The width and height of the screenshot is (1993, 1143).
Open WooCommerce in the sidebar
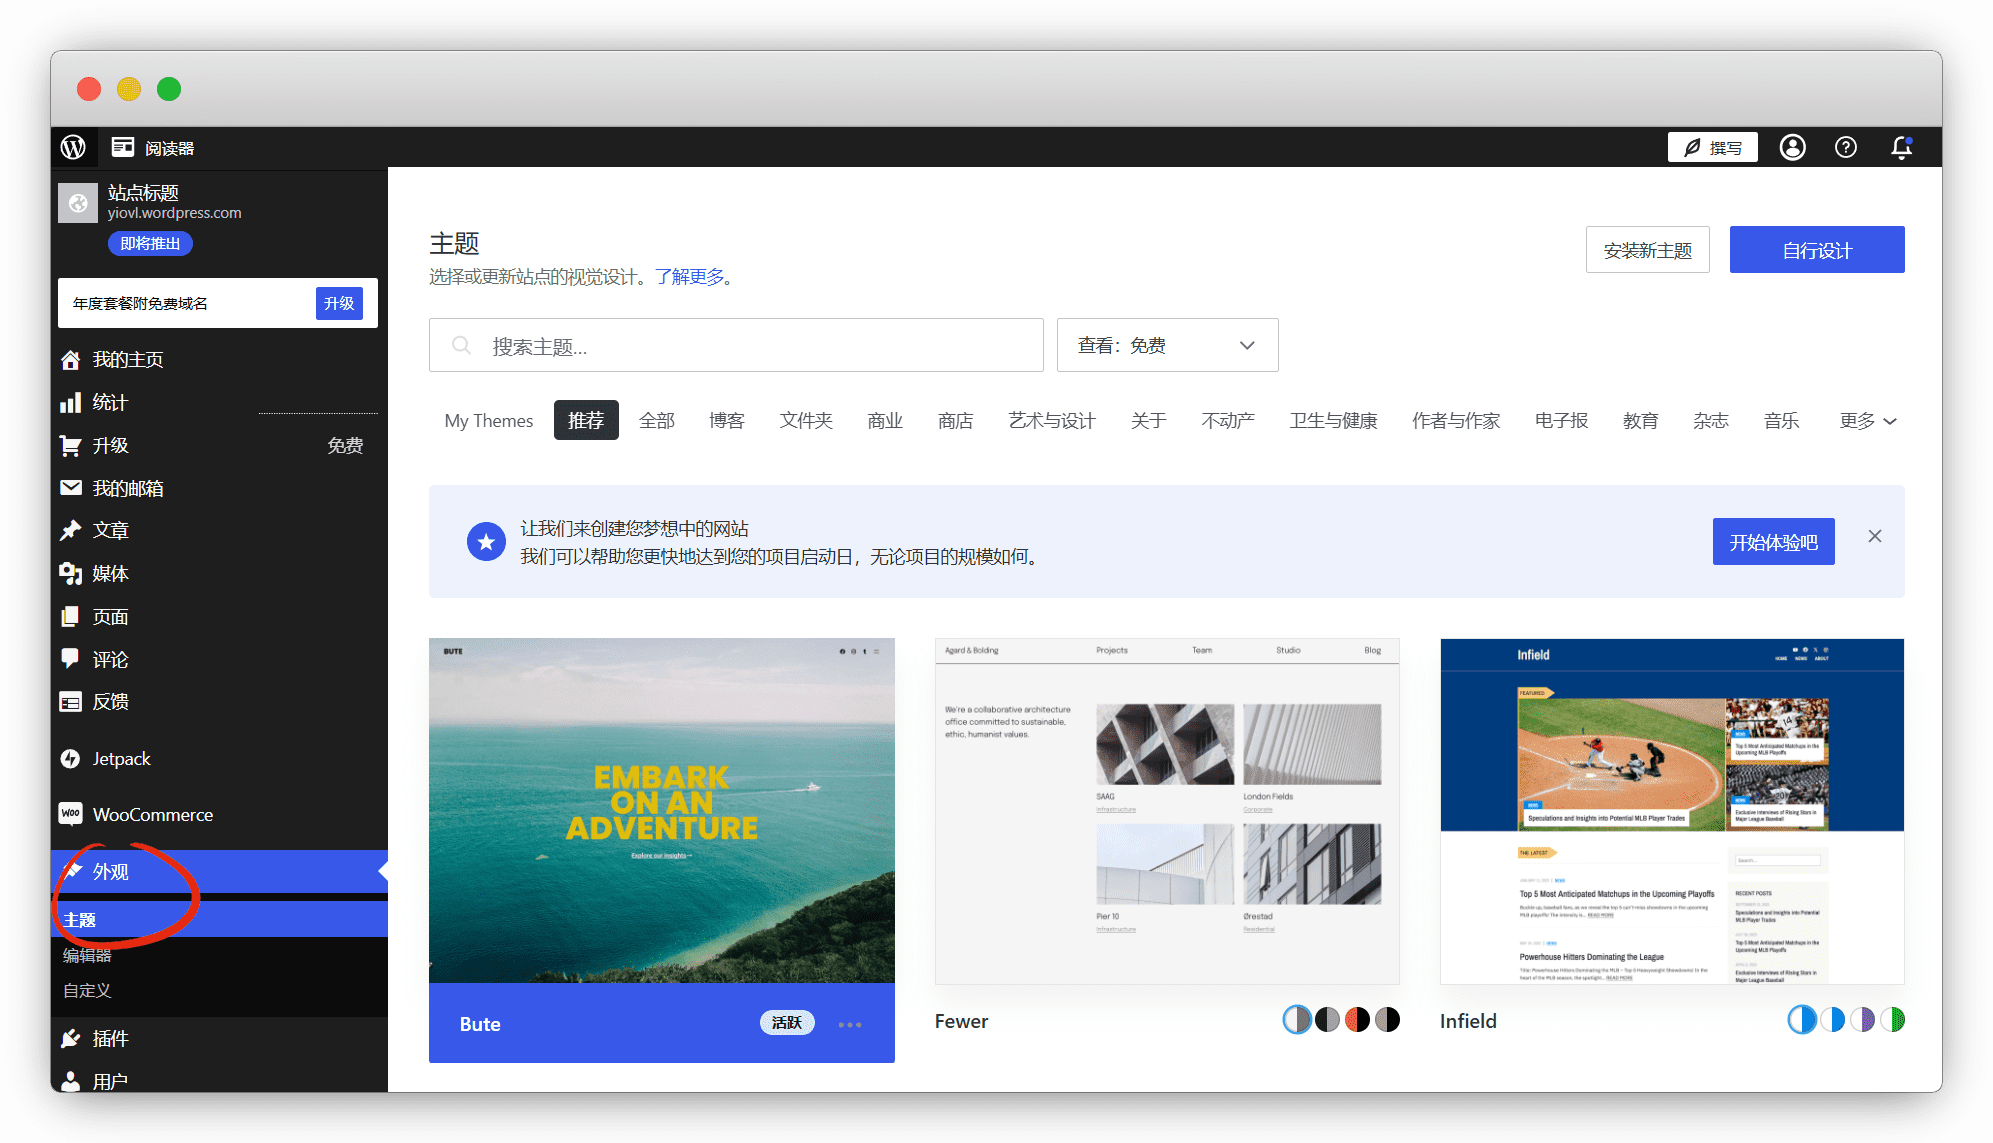click(x=152, y=814)
